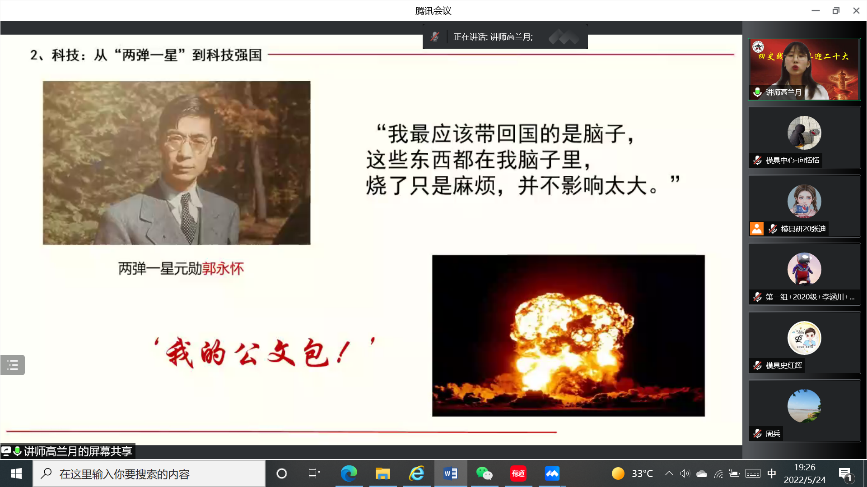Click the orange host badge icon

[756, 228]
